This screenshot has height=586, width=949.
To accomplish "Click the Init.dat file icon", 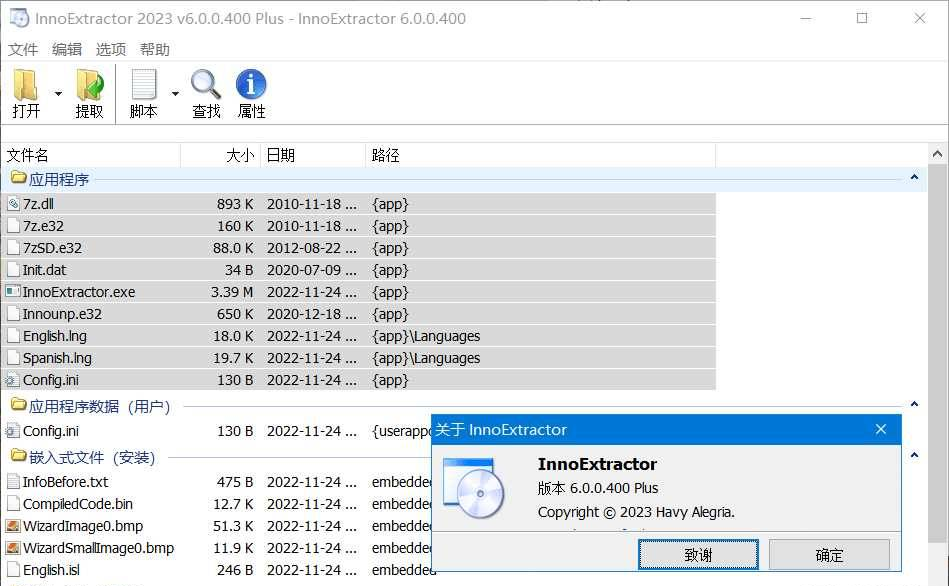I will click(x=13, y=270).
